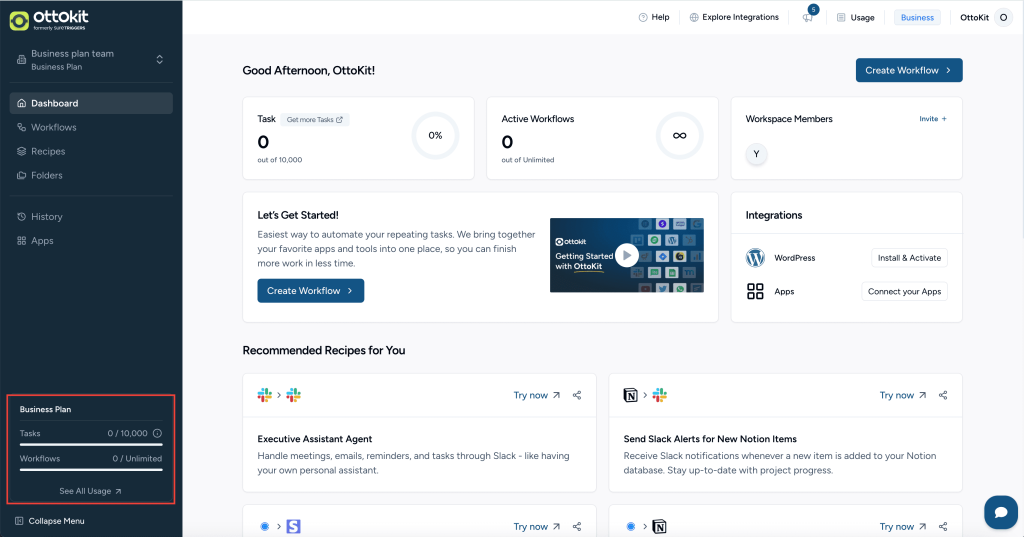Open the chat support bubble
The width and height of the screenshot is (1024, 537).
click(x=1000, y=511)
